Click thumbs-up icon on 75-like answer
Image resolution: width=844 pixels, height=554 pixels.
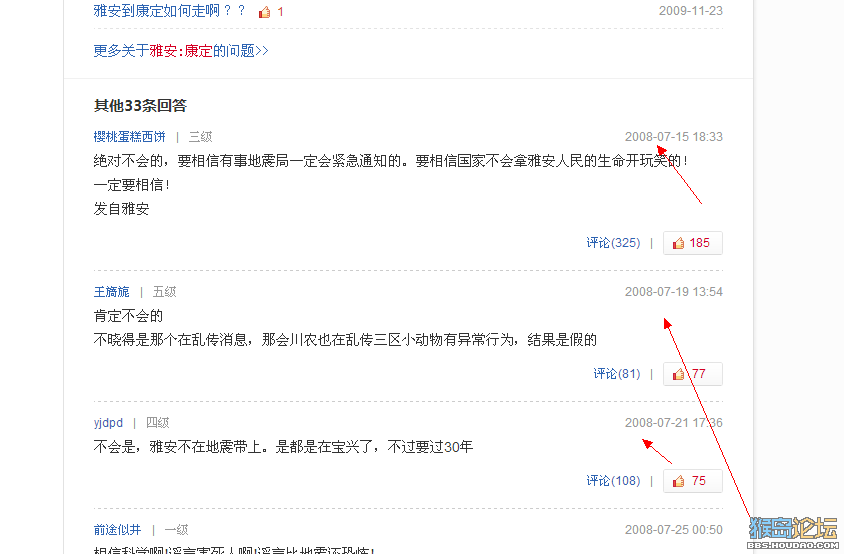tap(678, 481)
